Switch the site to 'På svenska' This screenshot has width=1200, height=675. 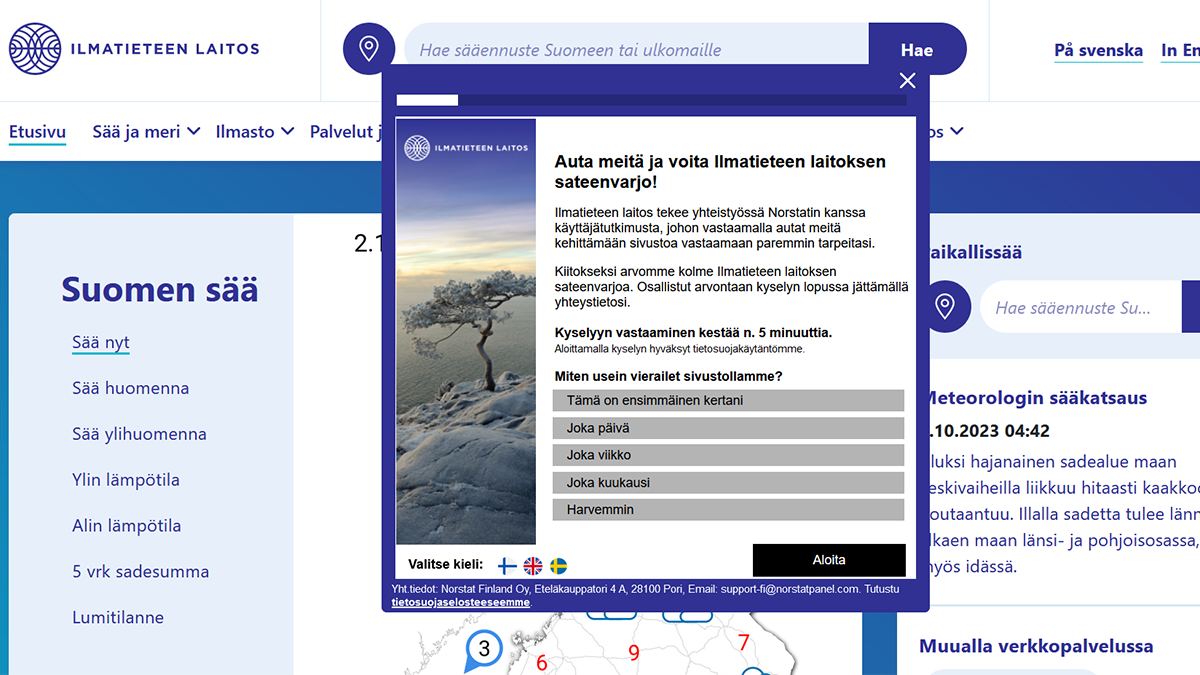pos(1098,50)
